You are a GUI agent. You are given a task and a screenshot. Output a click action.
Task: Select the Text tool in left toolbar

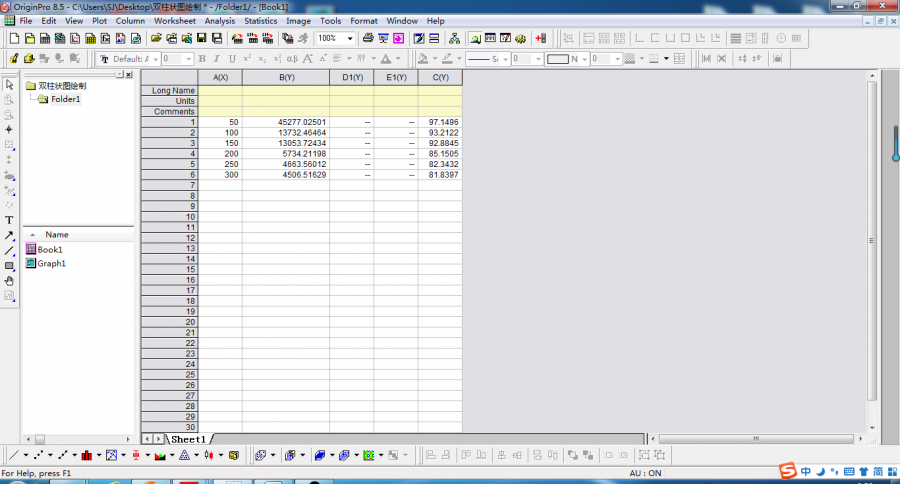coord(9,220)
